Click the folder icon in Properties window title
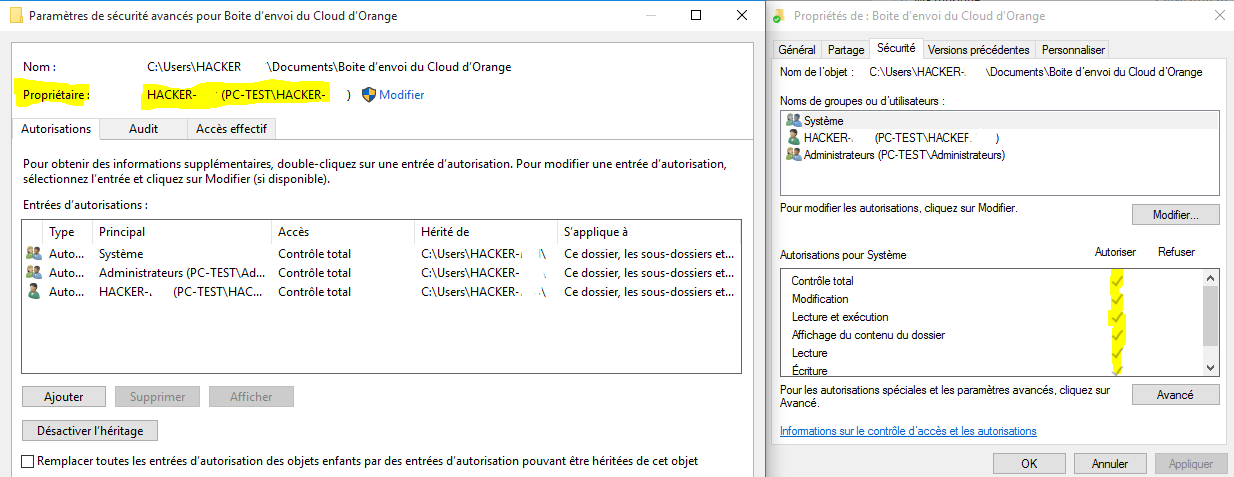Image resolution: width=1234 pixels, height=477 pixels. (780, 15)
